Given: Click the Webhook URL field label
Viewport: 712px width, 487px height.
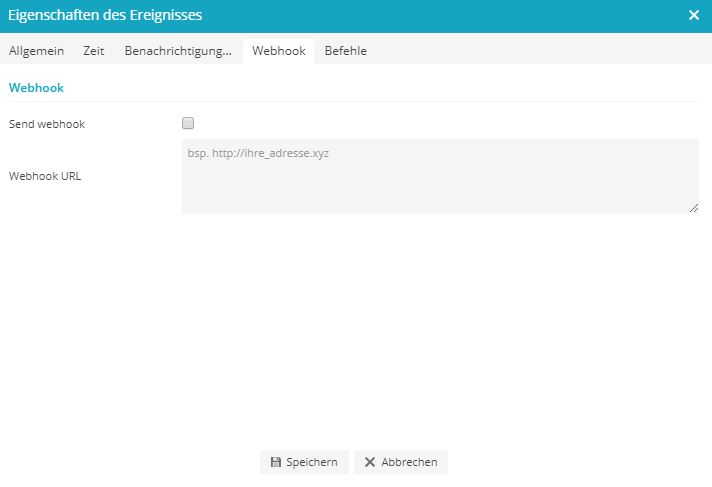Looking at the screenshot, I should click(x=45, y=176).
